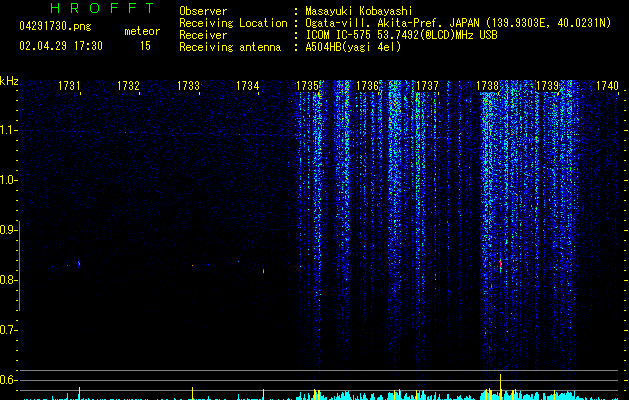This screenshot has width=629, height=400.
Task: Click the 1734 time marker
Action: [248, 85]
